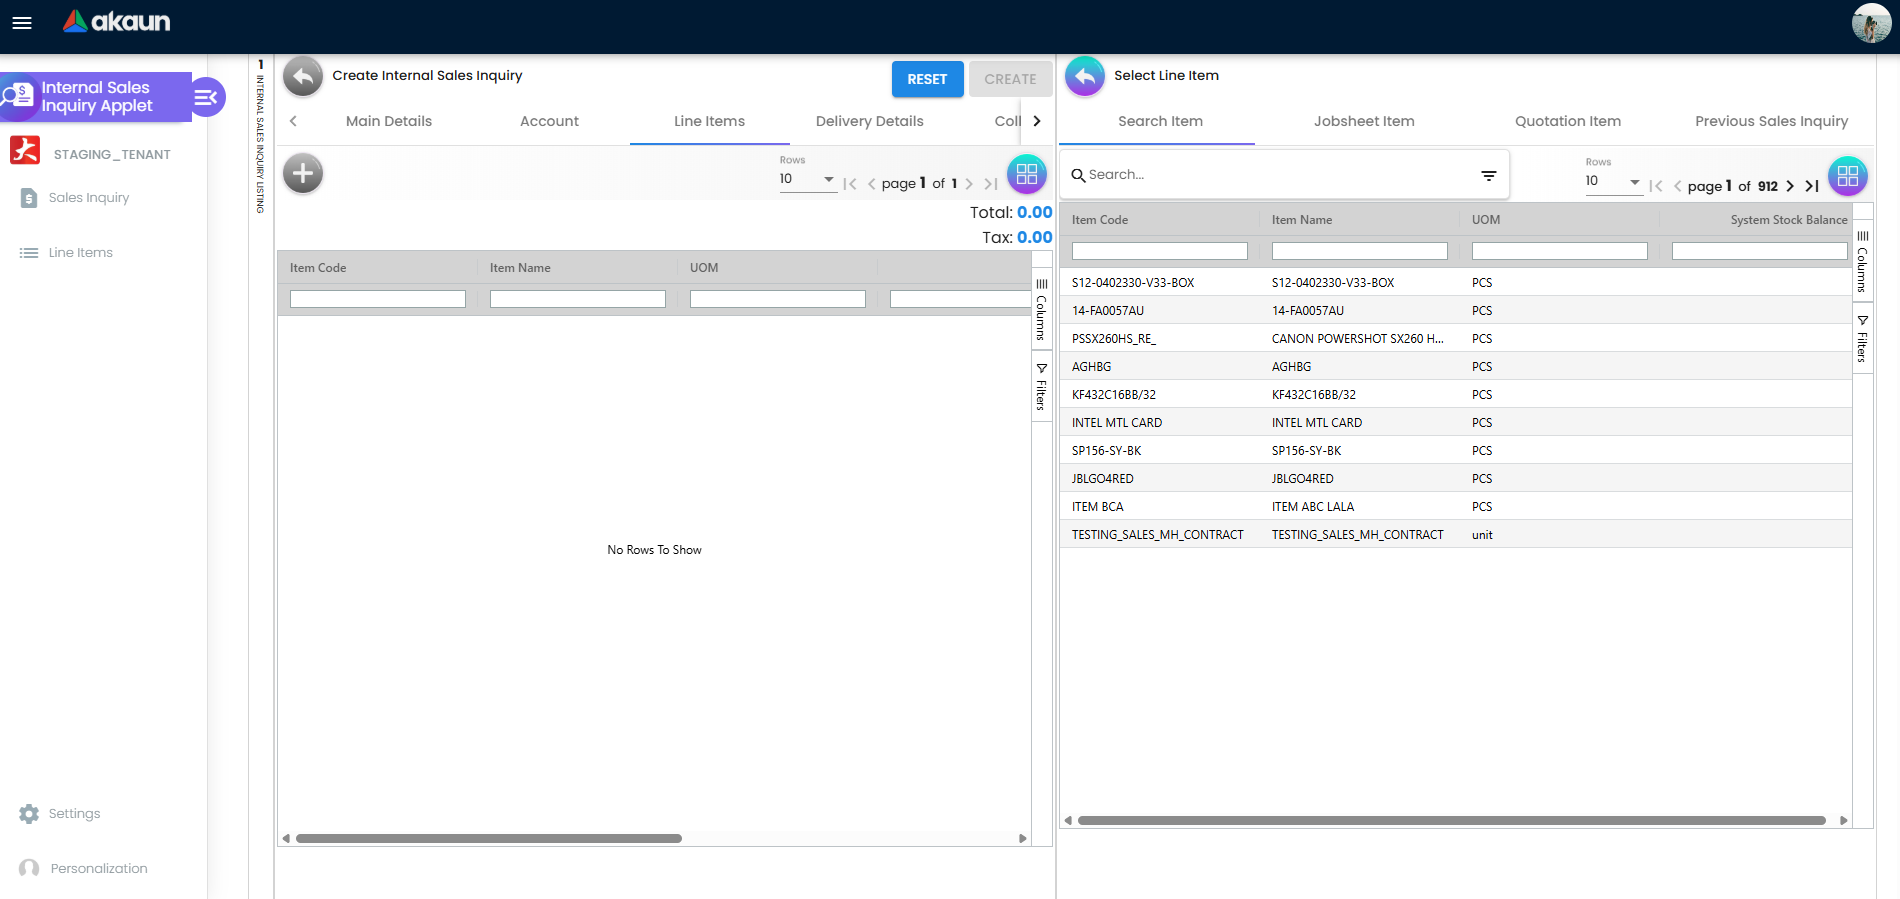Open Line Items in sidebar
This screenshot has width=1900, height=899.
80,253
